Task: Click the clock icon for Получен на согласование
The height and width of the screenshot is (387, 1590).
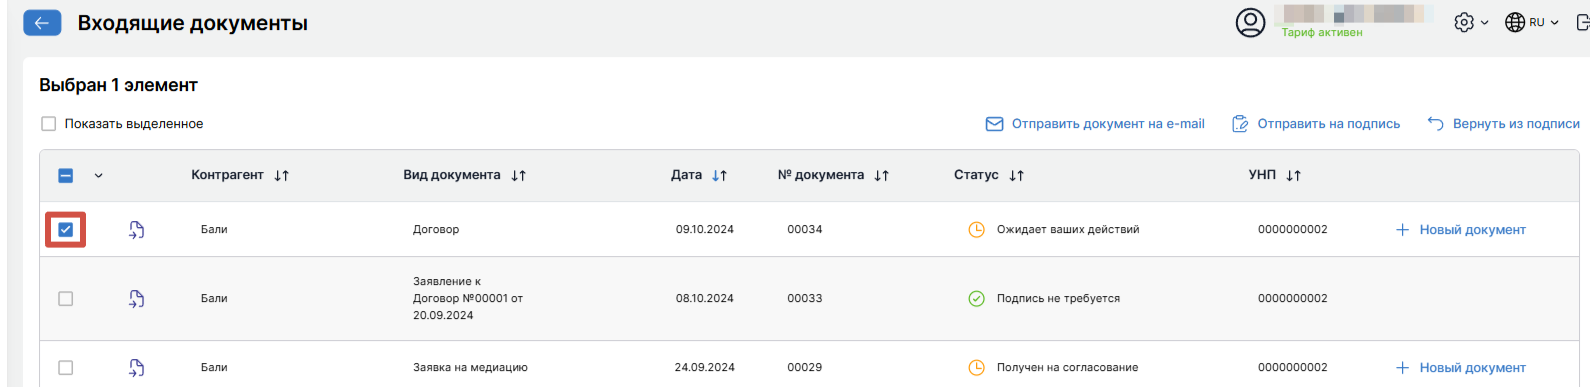Action: pyautogui.click(x=977, y=368)
